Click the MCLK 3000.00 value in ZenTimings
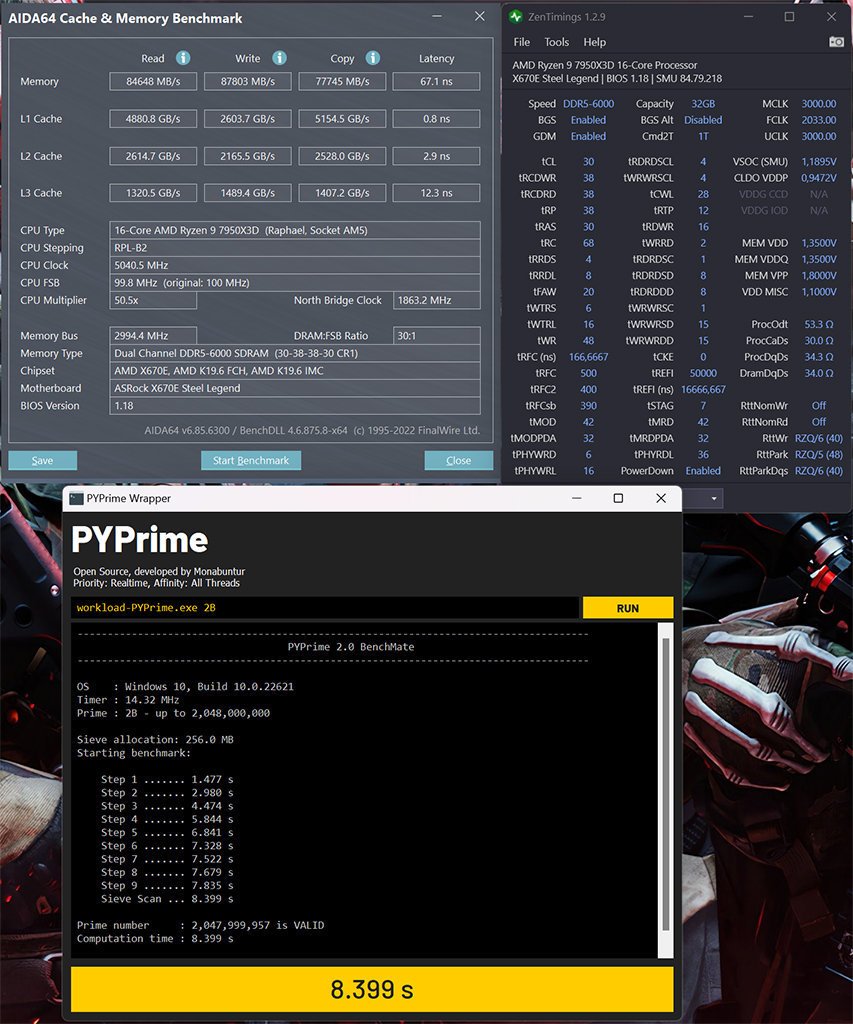853x1024 pixels. (x=819, y=104)
